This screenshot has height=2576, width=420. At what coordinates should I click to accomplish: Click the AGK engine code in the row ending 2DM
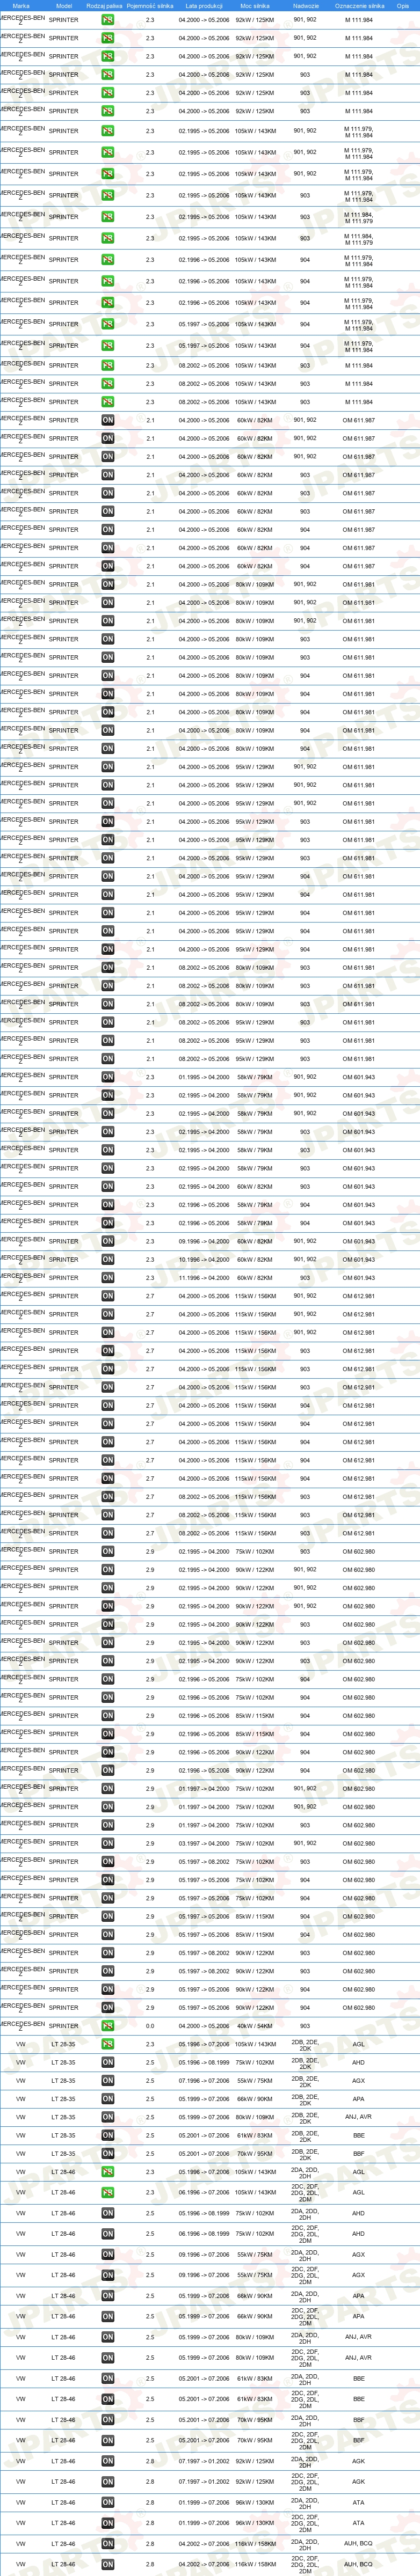(359, 2481)
